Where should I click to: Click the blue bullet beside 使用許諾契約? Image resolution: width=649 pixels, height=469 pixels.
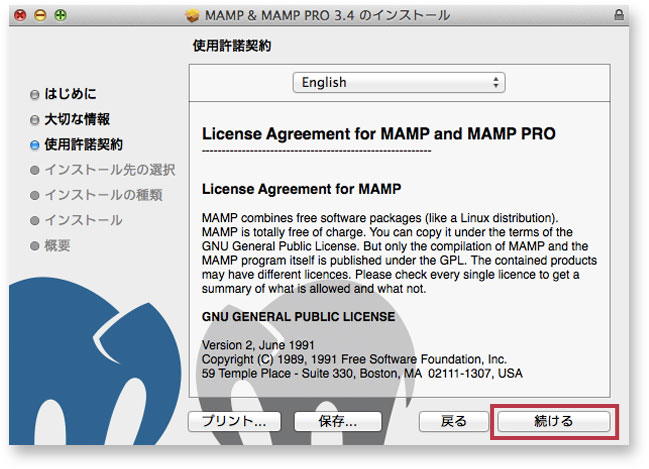35,145
